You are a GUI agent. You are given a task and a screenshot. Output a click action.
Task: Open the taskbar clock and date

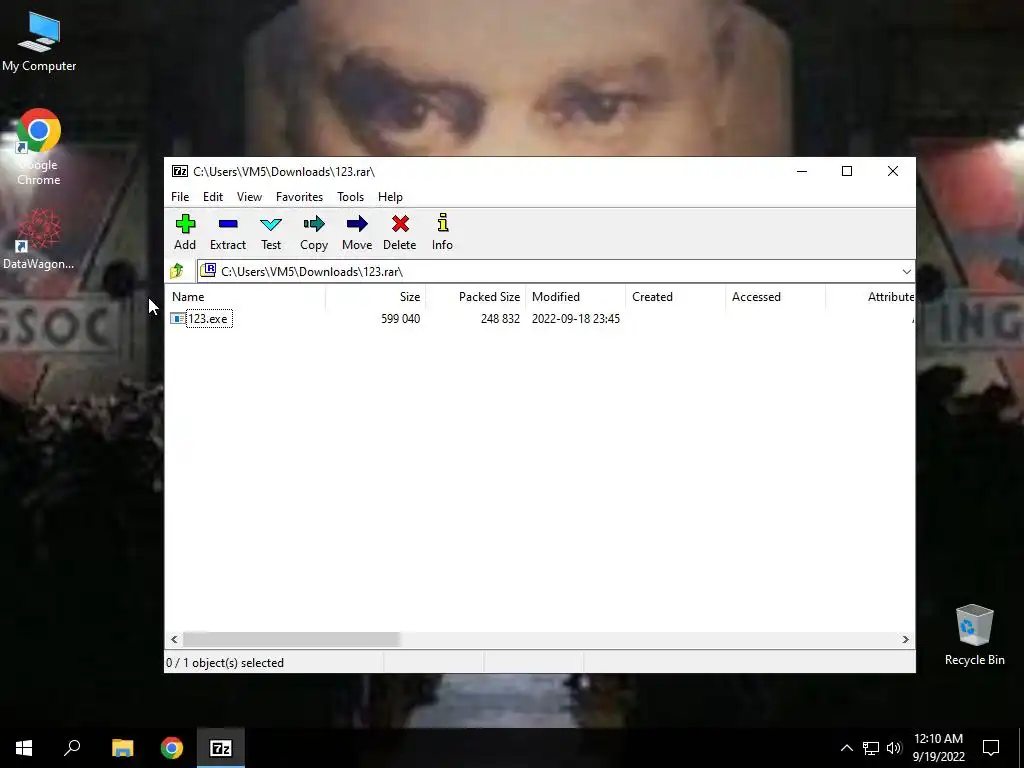pos(938,748)
